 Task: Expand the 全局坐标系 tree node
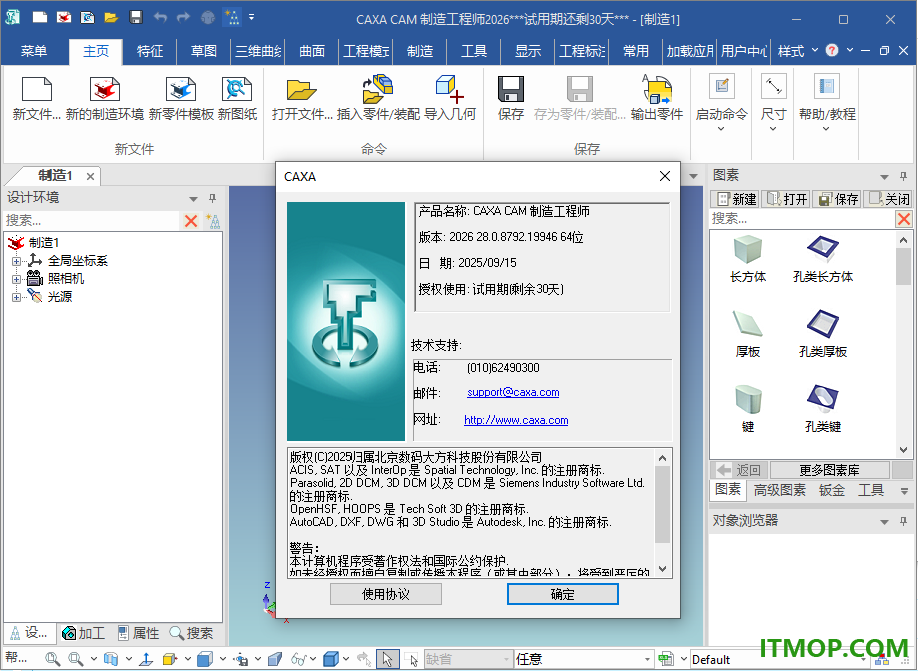[16, 261]
